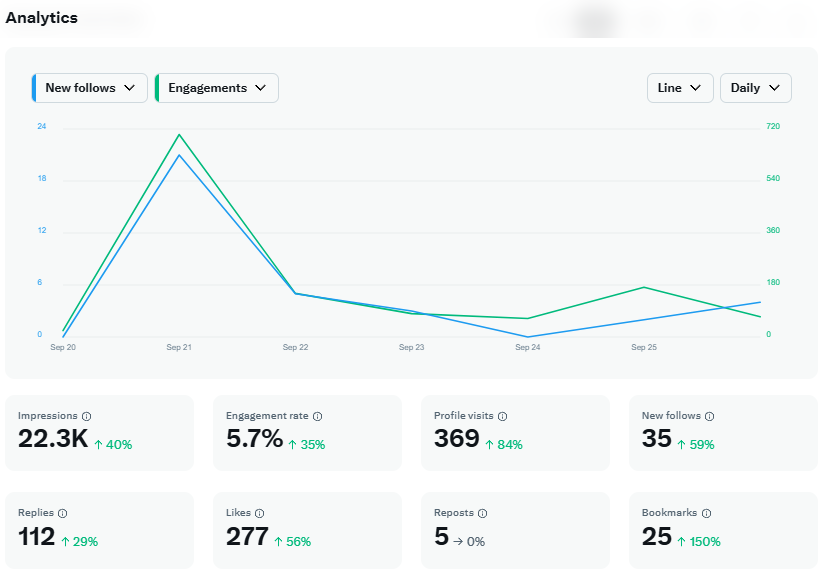The width and height of the screenshot is (830, 578).
Task: Click the Engagement rate card label
Action: pos(267,416)
